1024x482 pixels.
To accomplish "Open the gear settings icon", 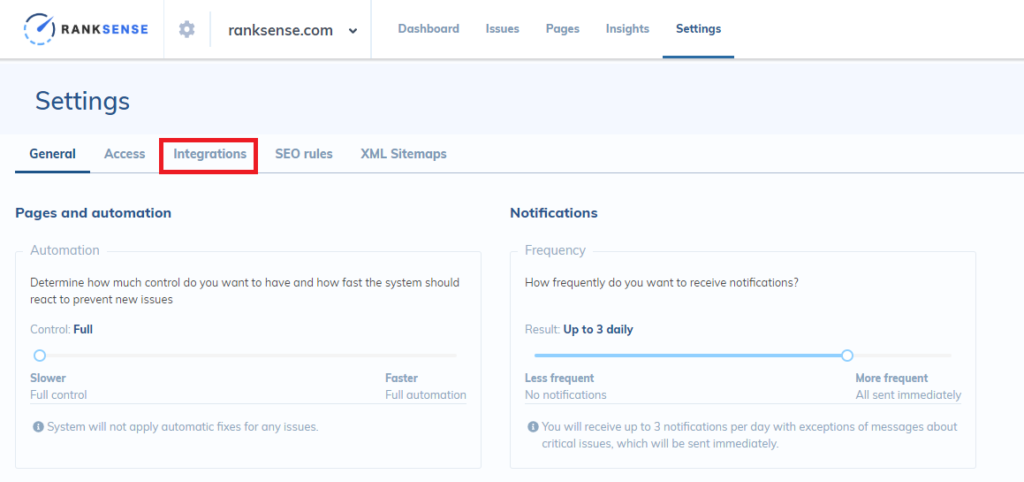I will 187,29.
